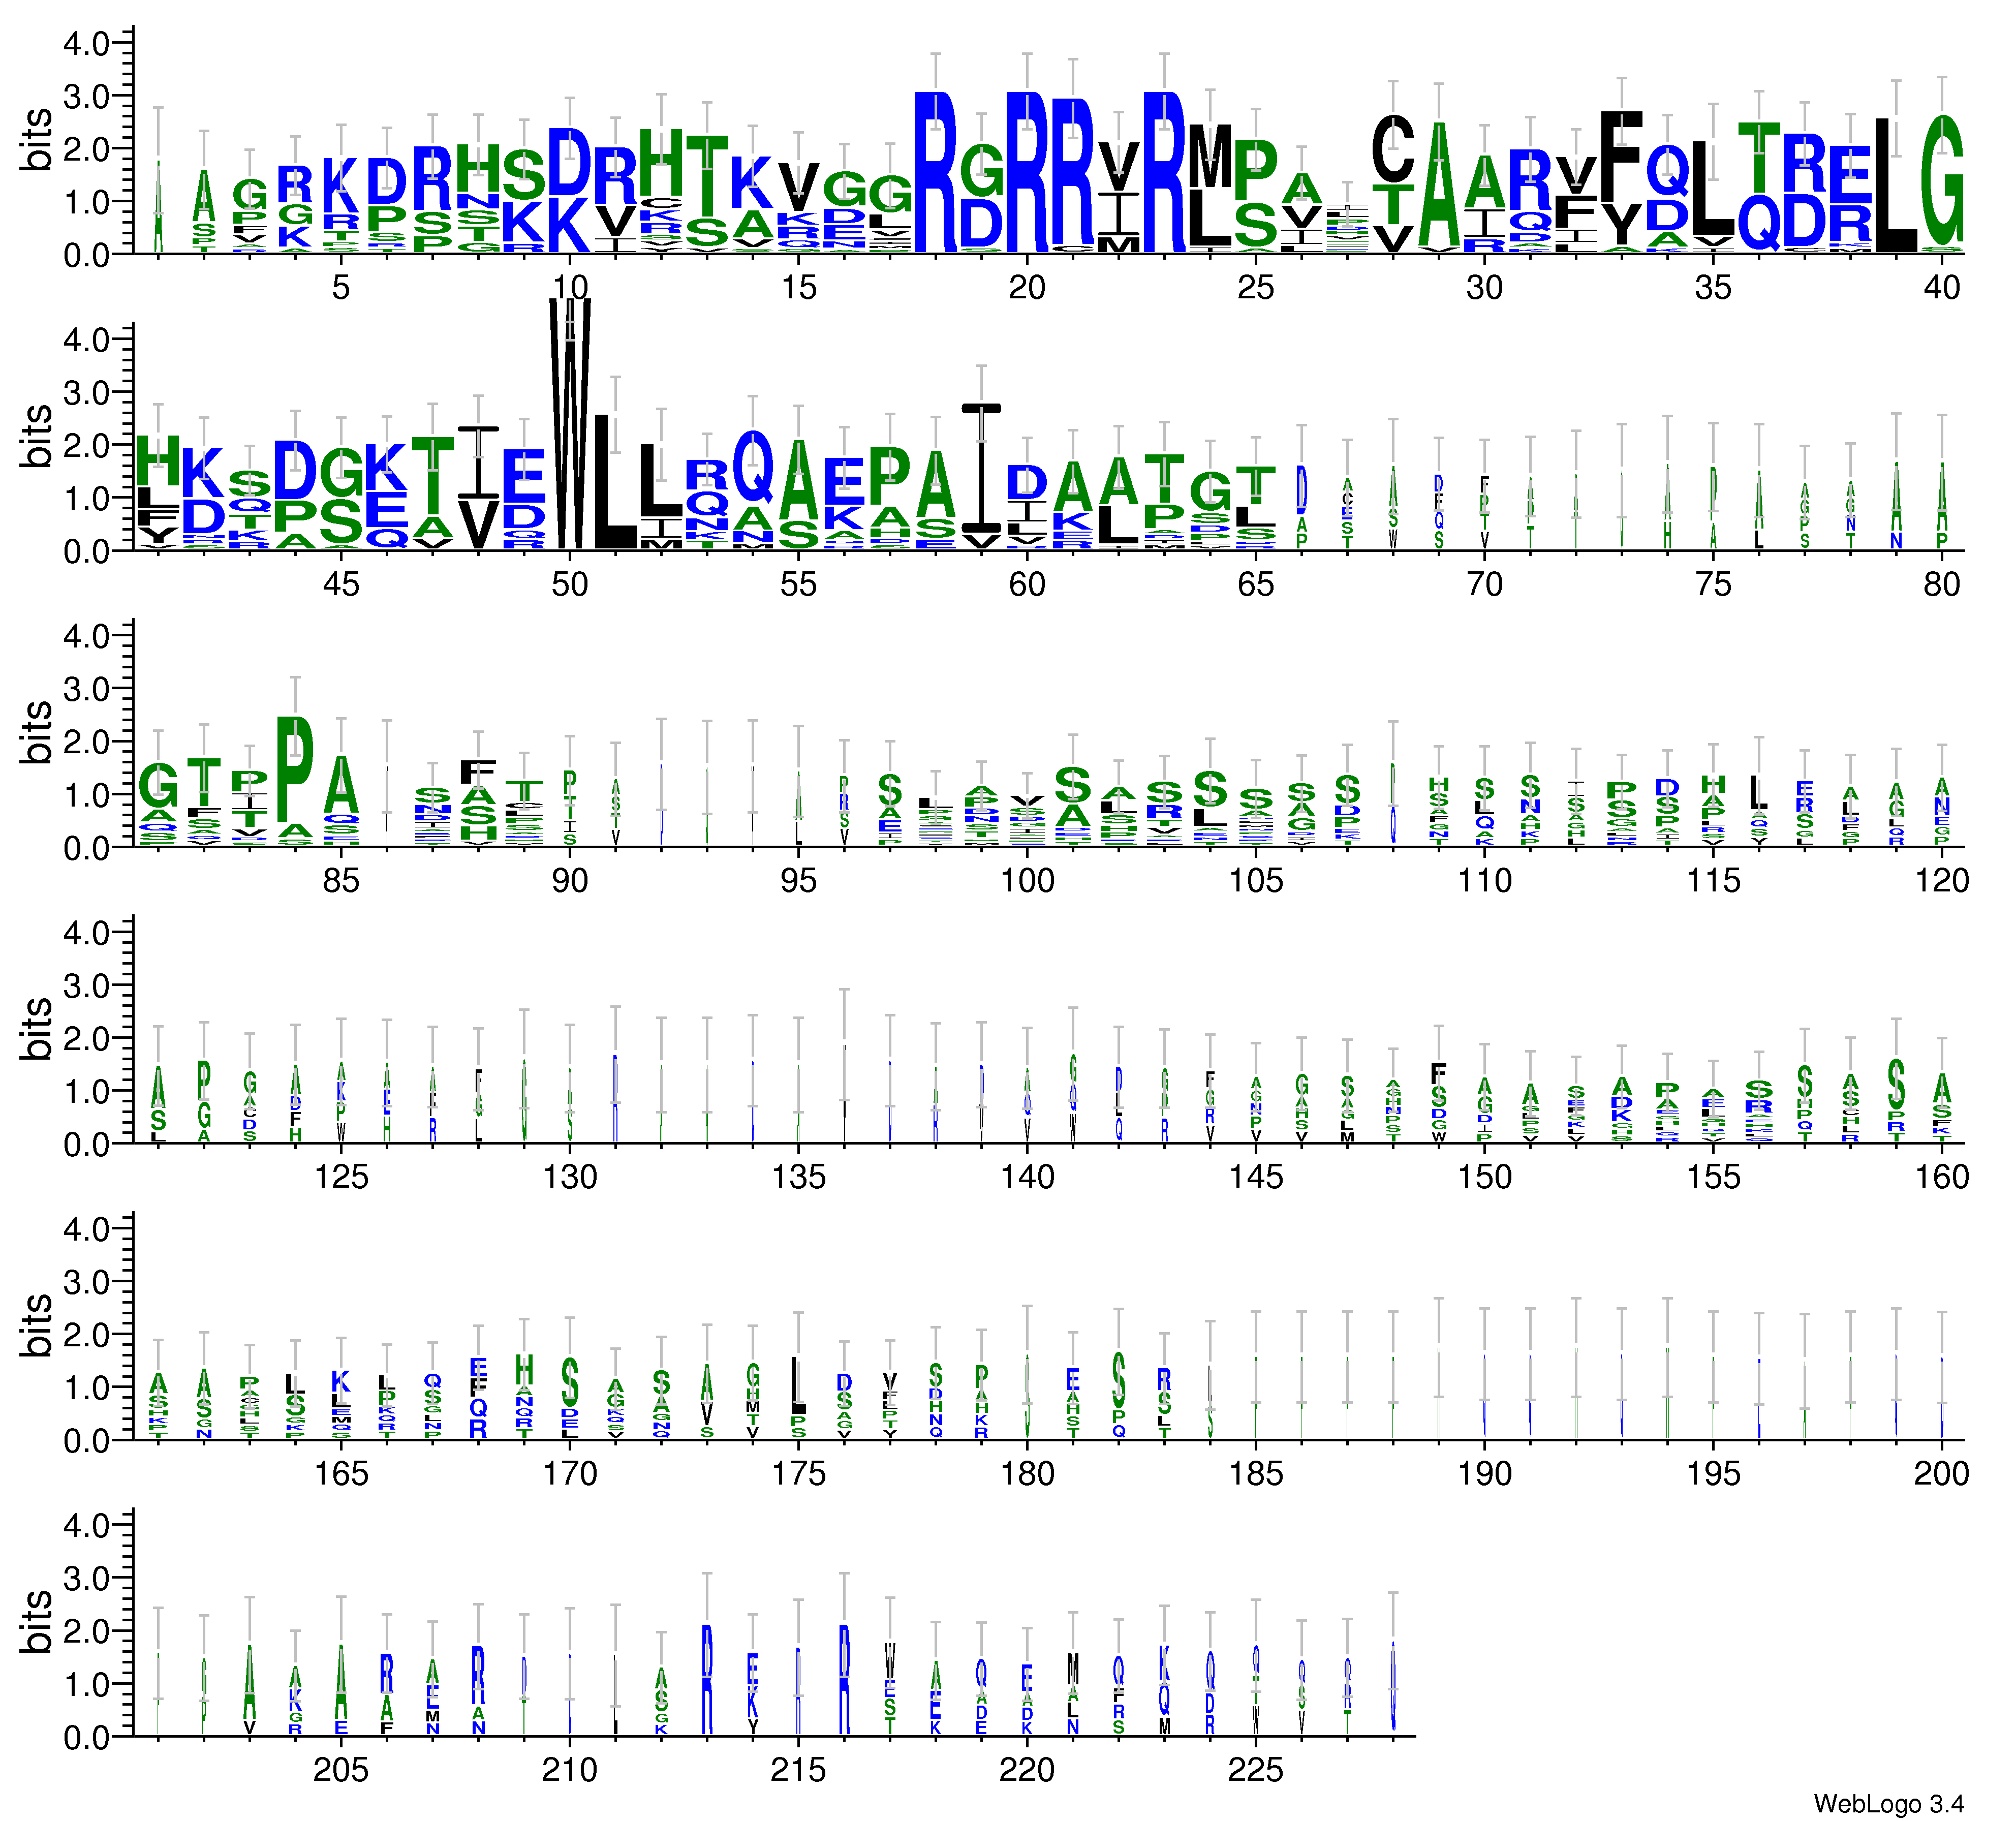Image resolution: width=2016 pixels, height=1821 pixels.
Task: Click the x-axis tick label 225
Action: pyautogui.click(x=1255, y=1770)
